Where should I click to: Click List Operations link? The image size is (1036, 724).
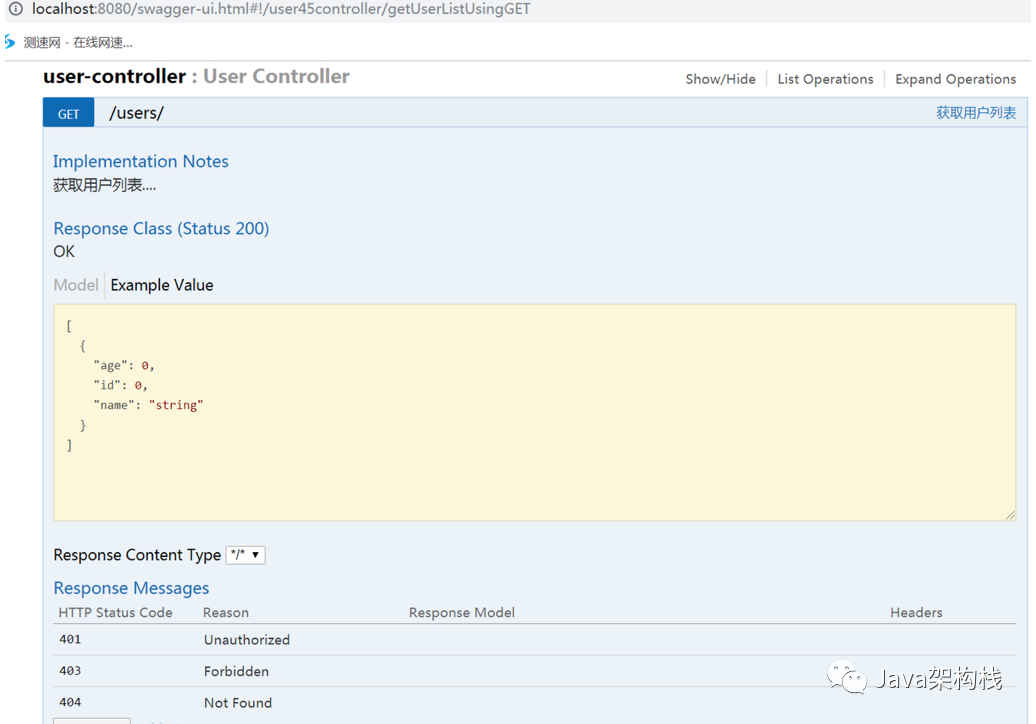[x=825, y=79]
